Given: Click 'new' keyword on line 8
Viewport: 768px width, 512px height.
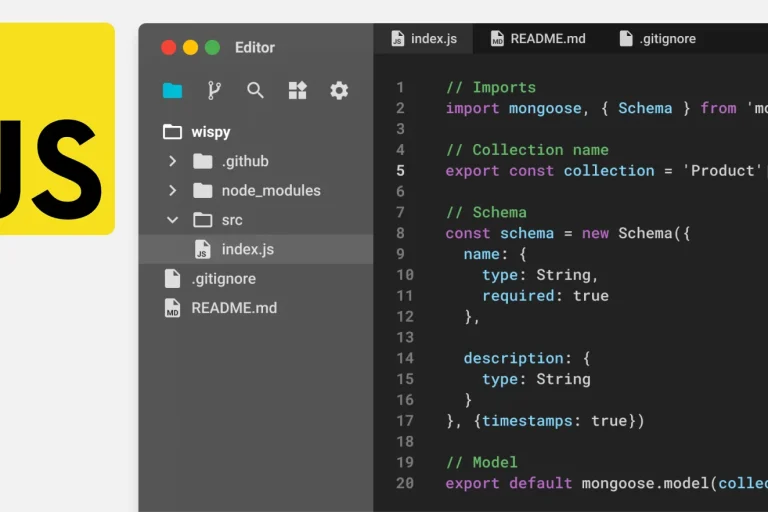Looking at the screenshot, I should pyautogui.click(x=595, y=233).
